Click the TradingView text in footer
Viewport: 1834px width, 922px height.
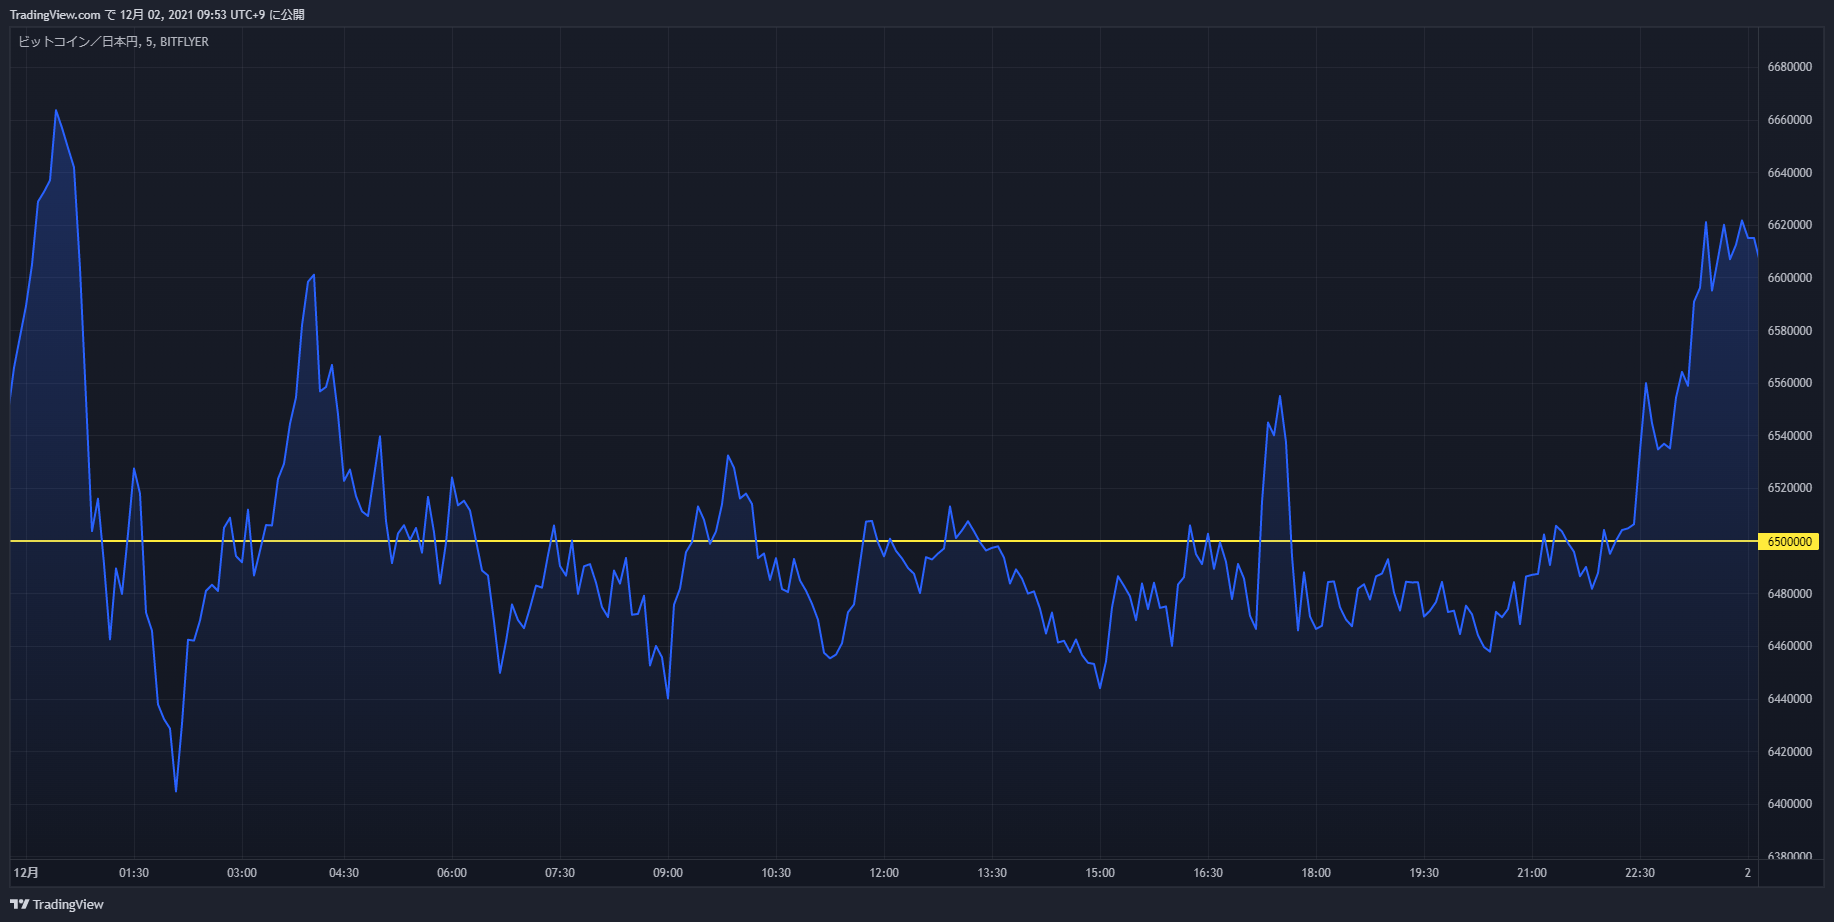click(x=68, y=904)
